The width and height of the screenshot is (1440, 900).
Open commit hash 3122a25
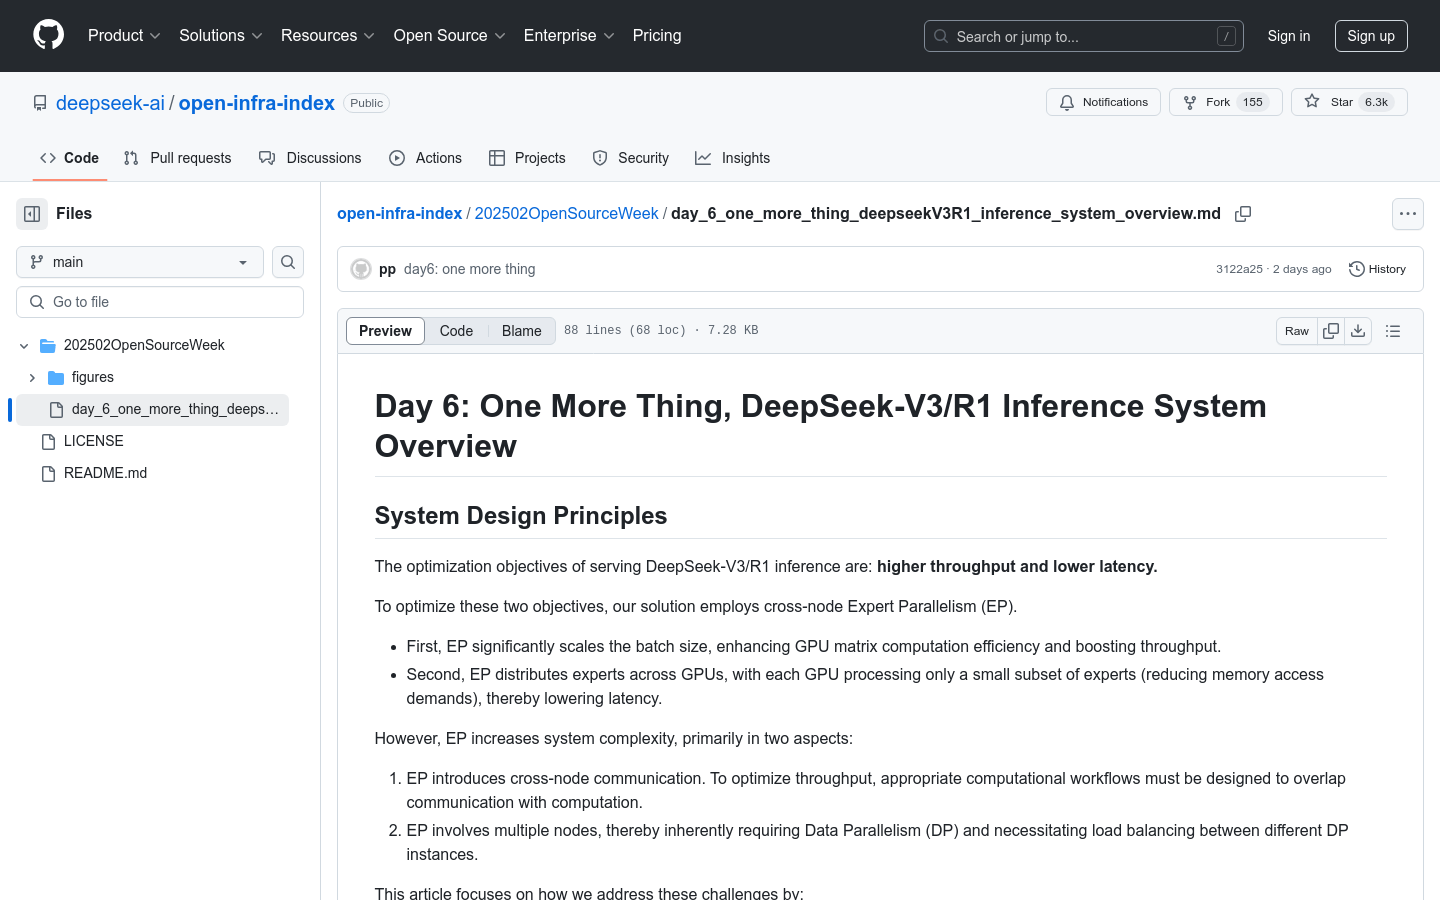pyautogui.click(x=1239, y=269)
